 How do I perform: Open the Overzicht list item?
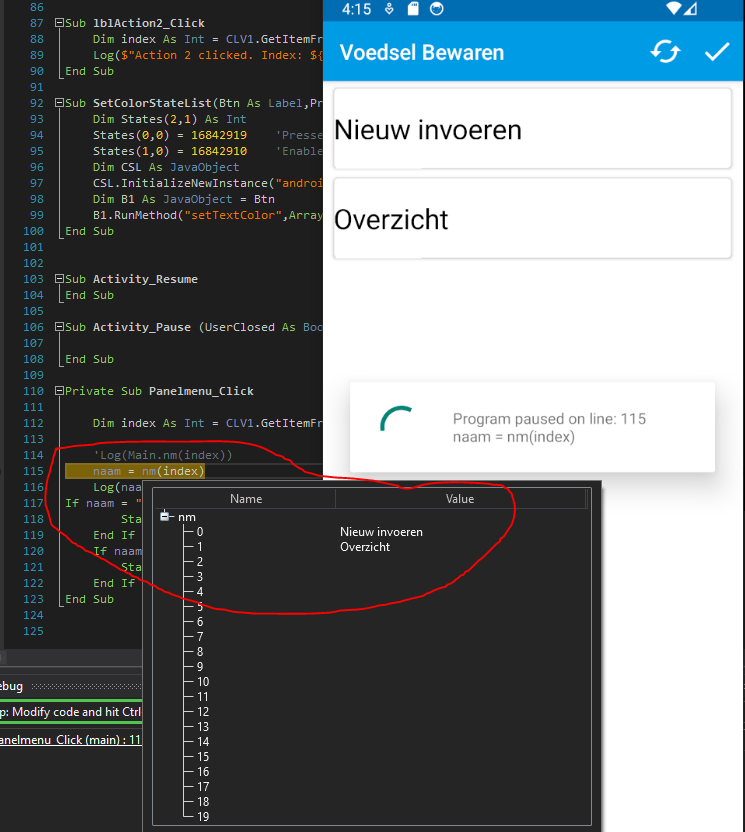[532, 219]
